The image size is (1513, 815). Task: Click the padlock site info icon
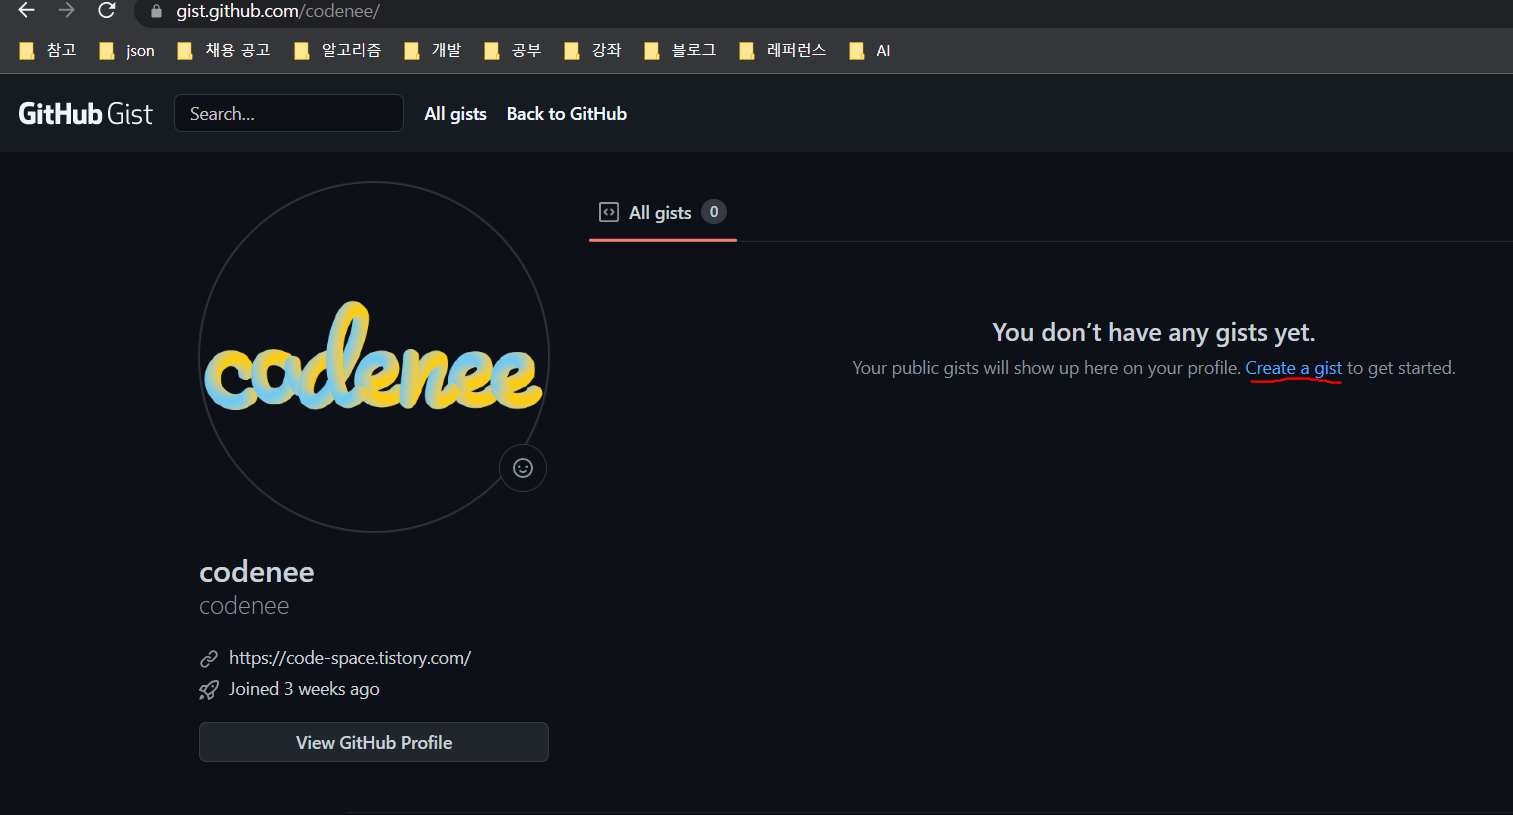coord(156,12)
